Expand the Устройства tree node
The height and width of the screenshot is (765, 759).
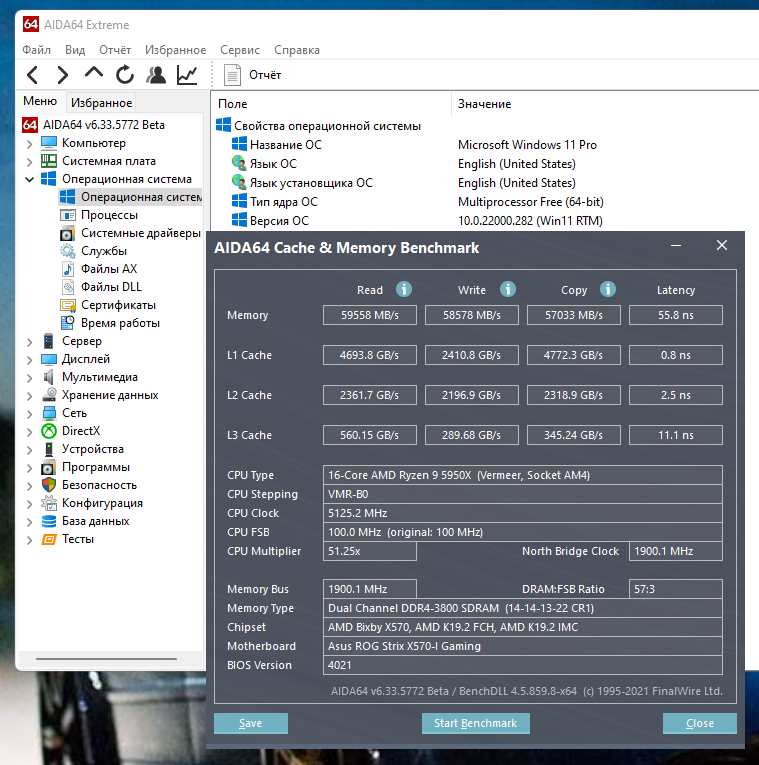click(x=29, y=450)
